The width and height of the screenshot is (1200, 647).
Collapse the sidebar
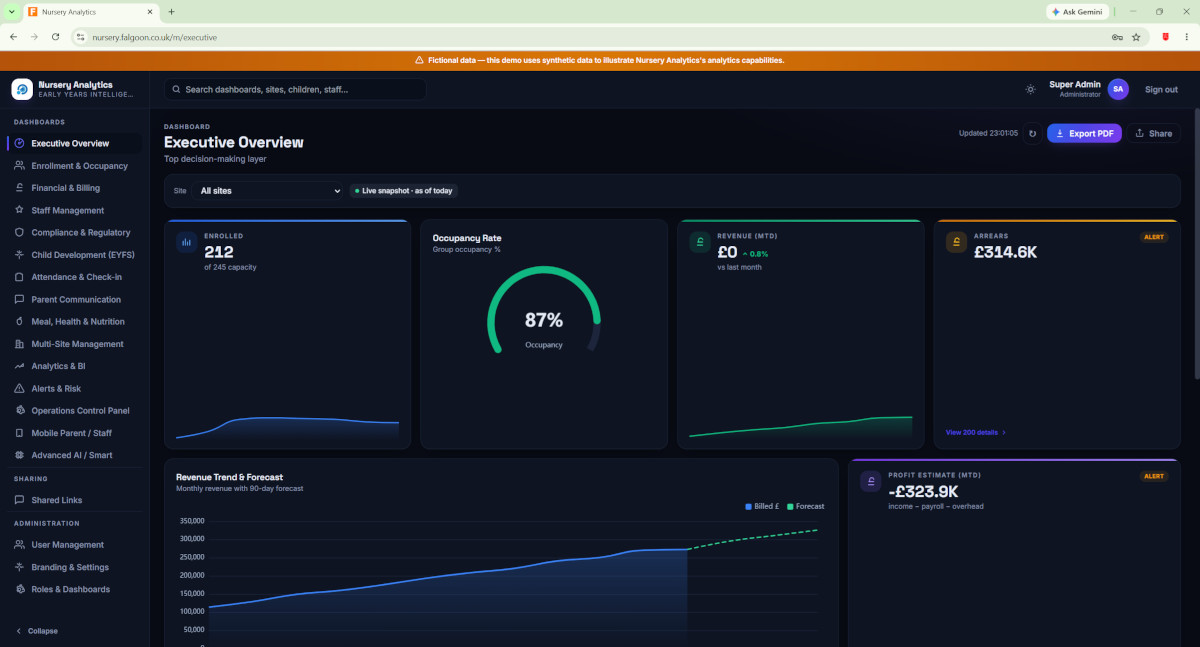point(37,631)
